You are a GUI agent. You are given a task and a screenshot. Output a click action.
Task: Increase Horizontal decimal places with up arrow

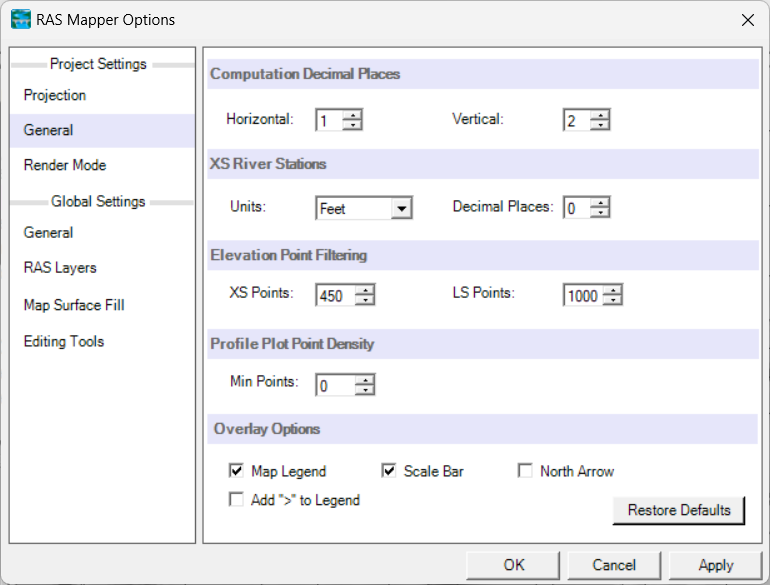pos(352,115)
